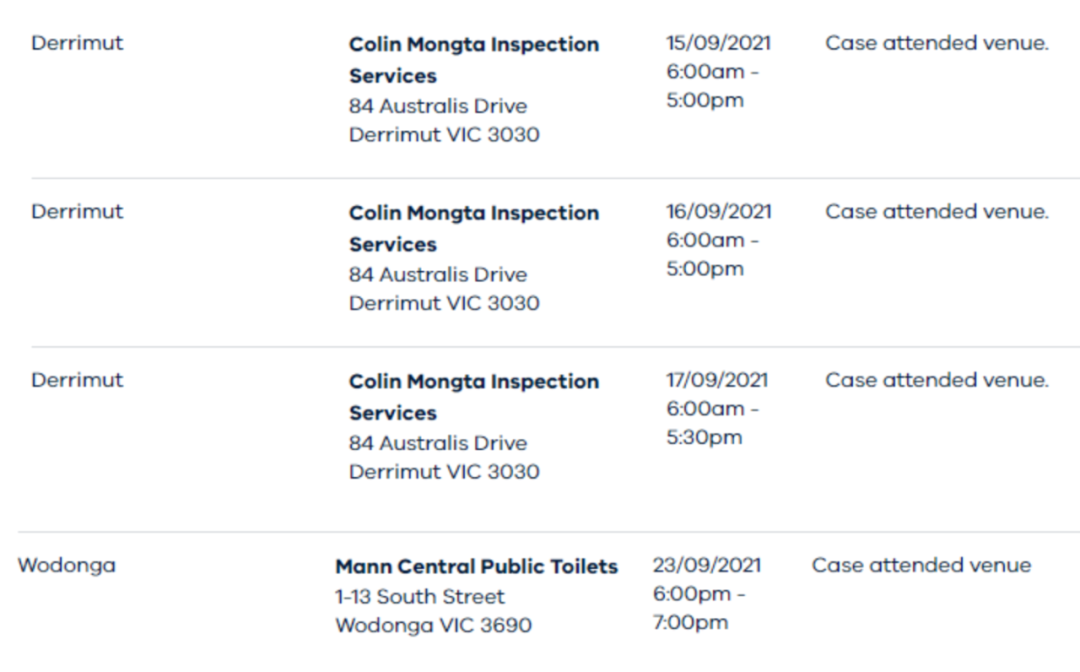Click the 5:30pm end time
This screenshot has width=1080, height=672.
click(704, 437)
